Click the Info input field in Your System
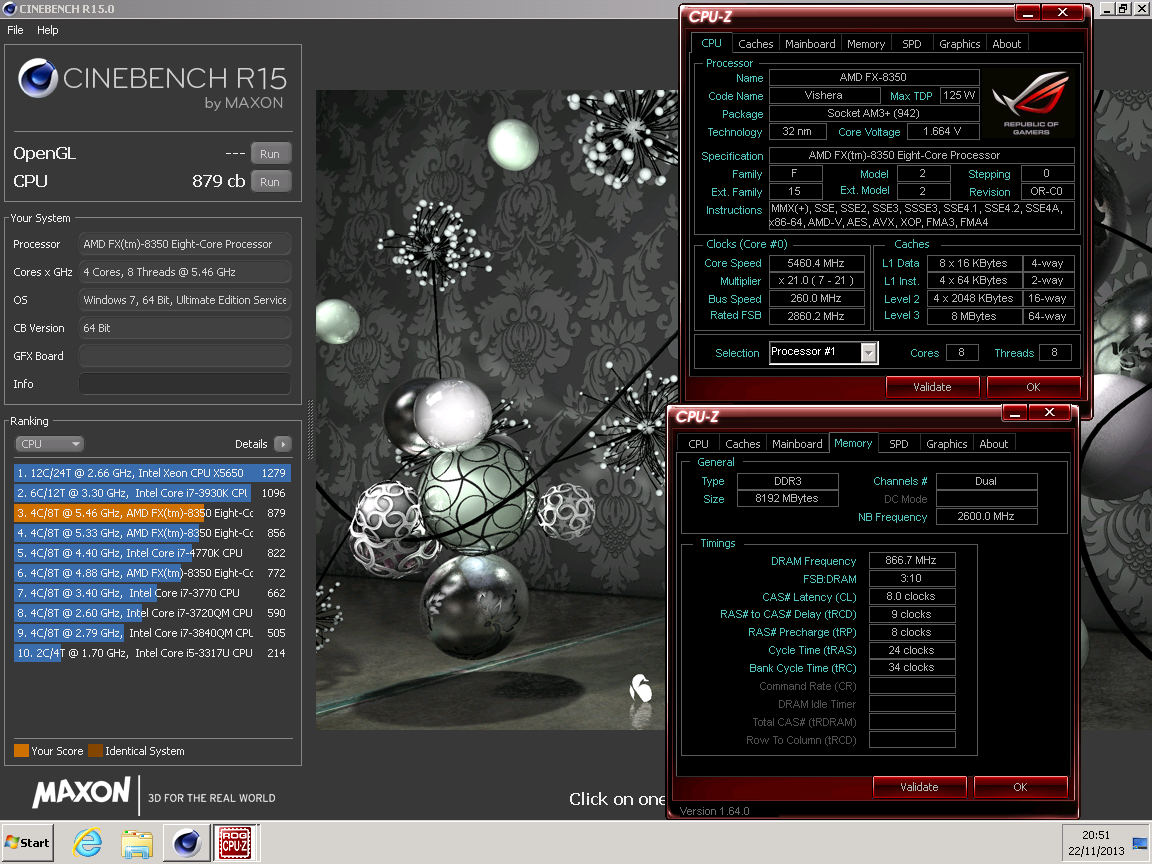This screenshot has width=1152, height=864. 184,384
